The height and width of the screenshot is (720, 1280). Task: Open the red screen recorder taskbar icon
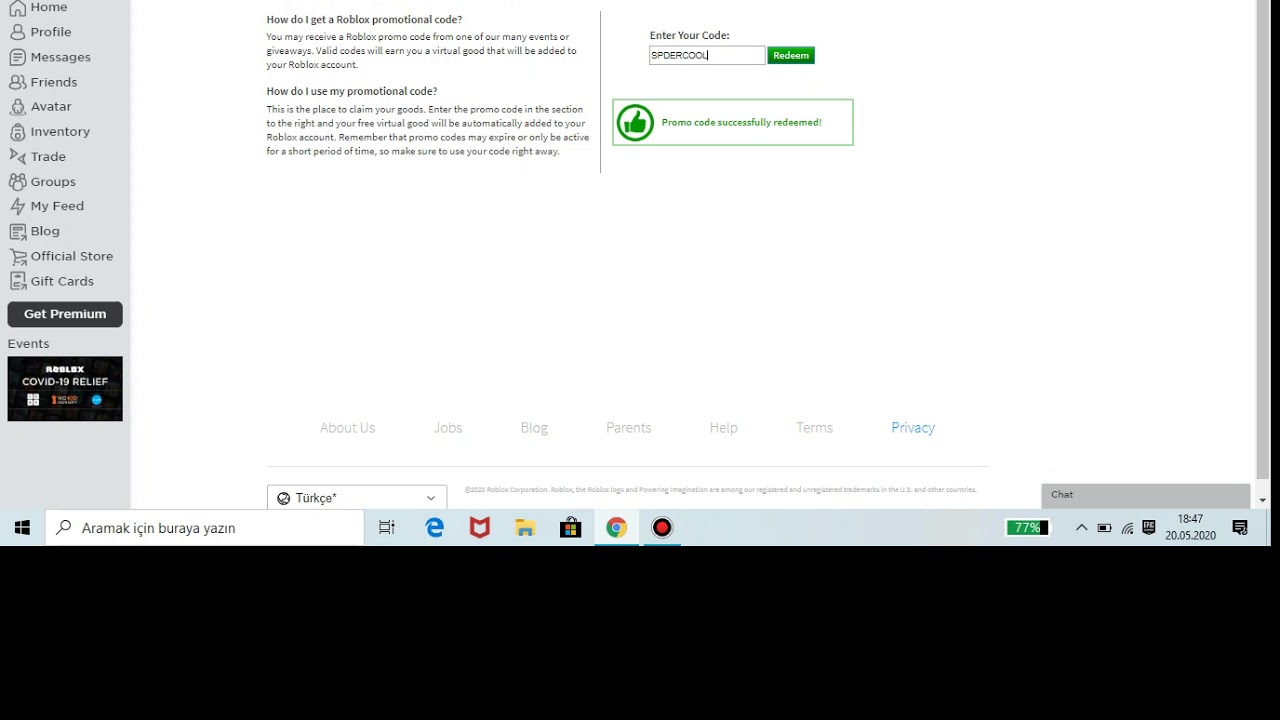[x=662, y=528]
